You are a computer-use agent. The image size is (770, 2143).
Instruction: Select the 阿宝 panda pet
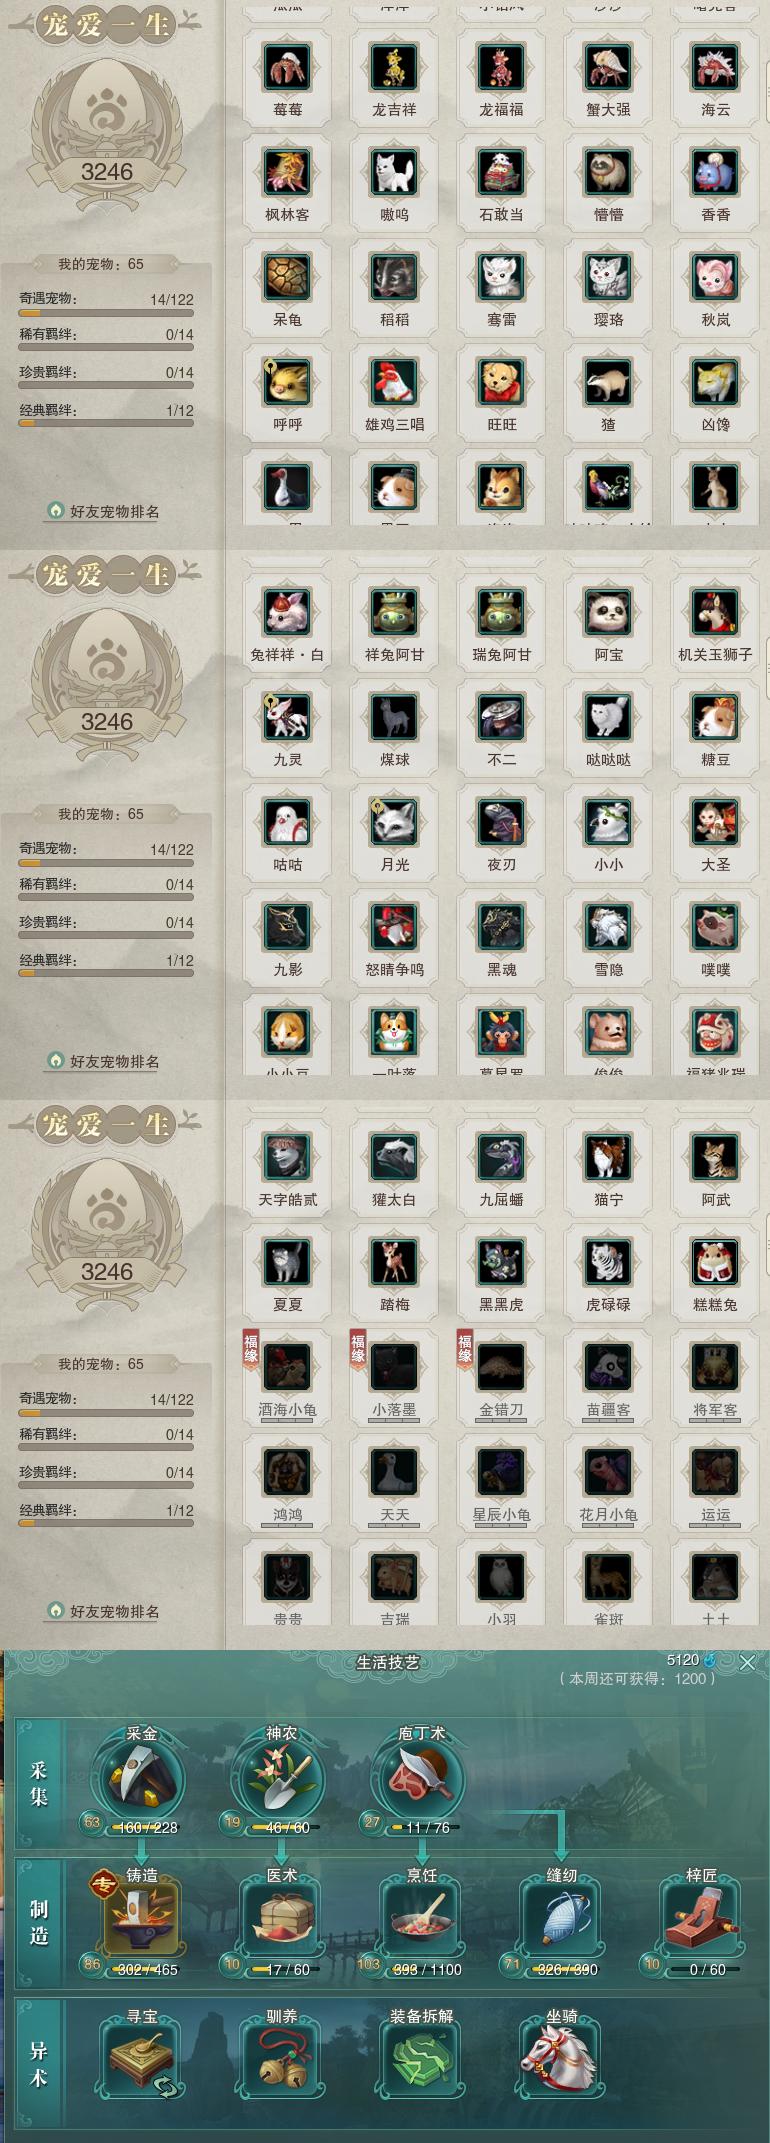click(x=608, y=612)
